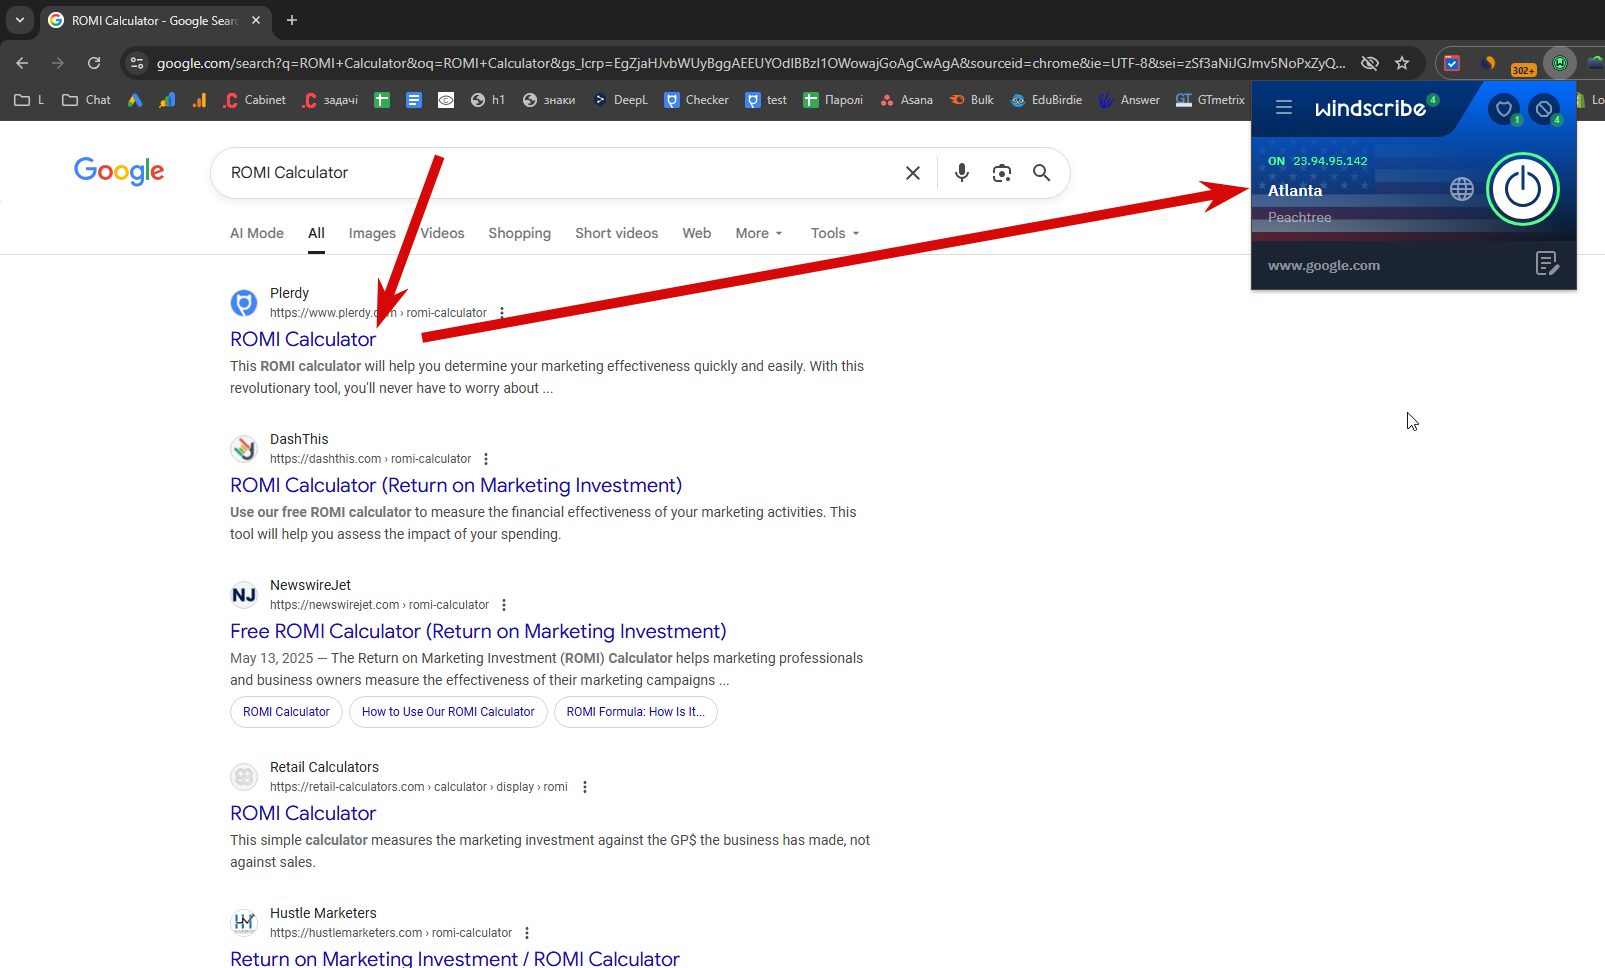Switch to the Images tab
The width and height of the screenshot is (1605, 968).
tap(372, 233)
